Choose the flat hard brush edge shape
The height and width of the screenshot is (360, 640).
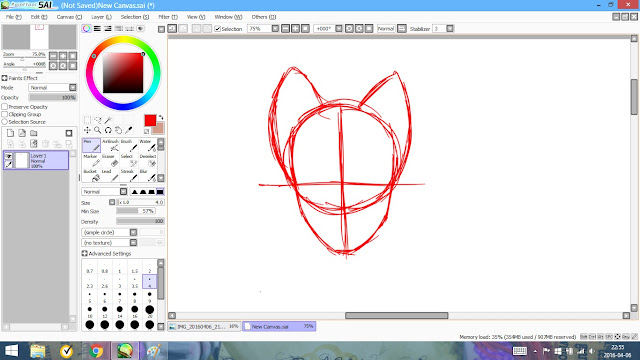160,191
